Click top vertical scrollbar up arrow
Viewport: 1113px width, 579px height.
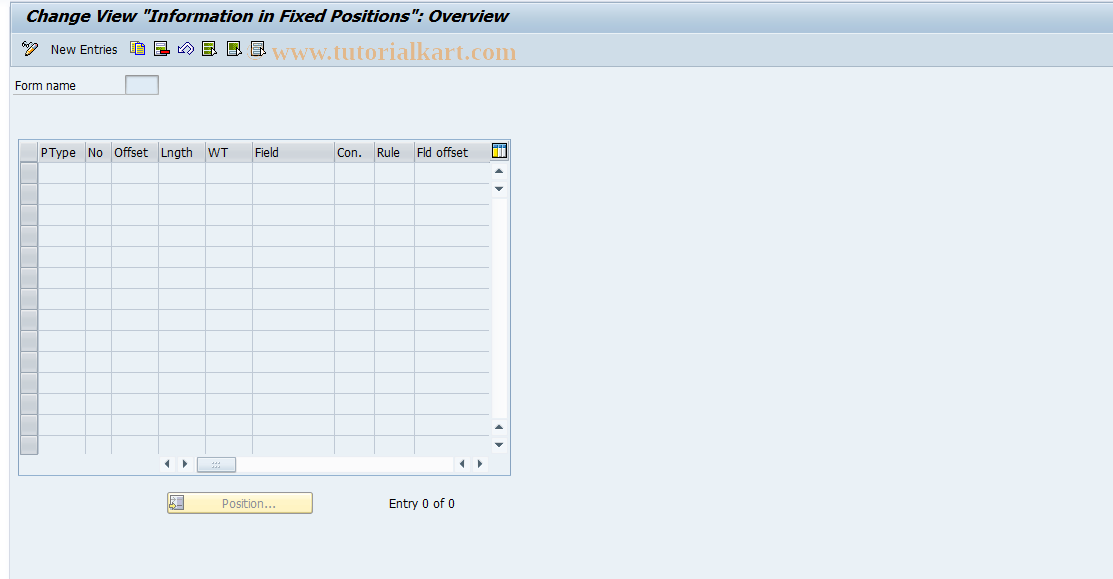tap(499, 171)
